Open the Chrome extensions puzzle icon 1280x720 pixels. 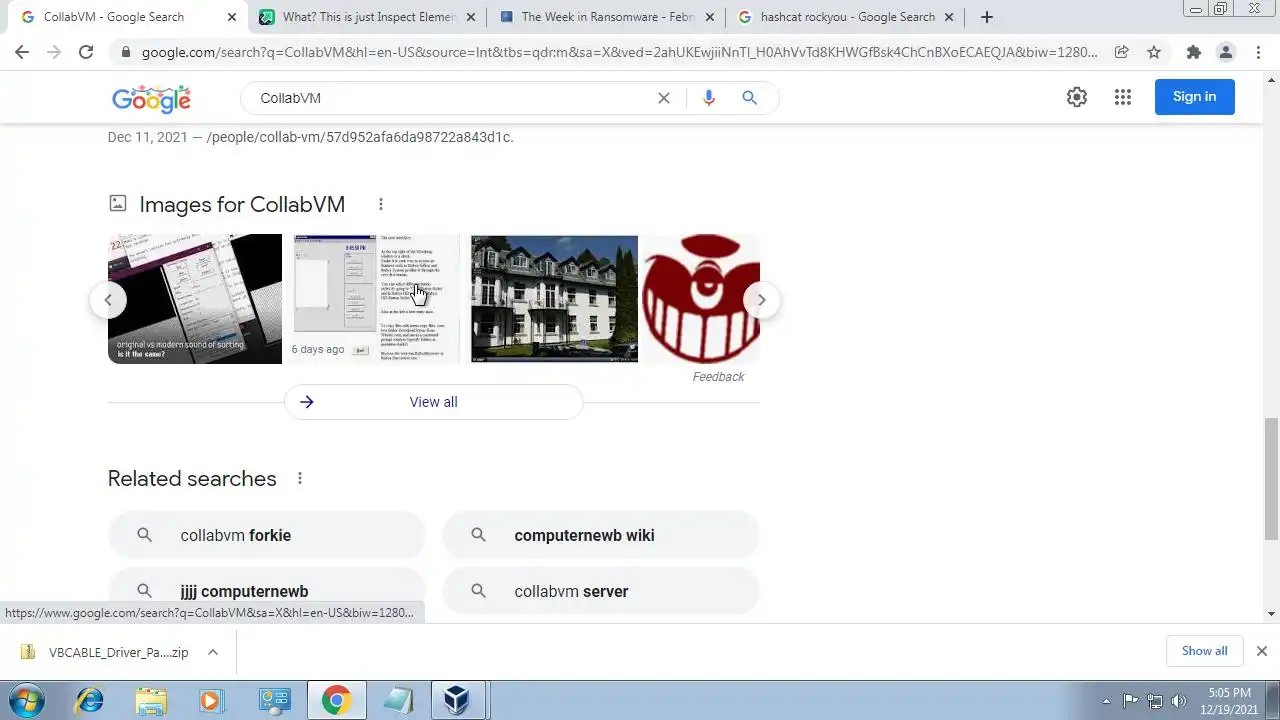click(1193, 52)
